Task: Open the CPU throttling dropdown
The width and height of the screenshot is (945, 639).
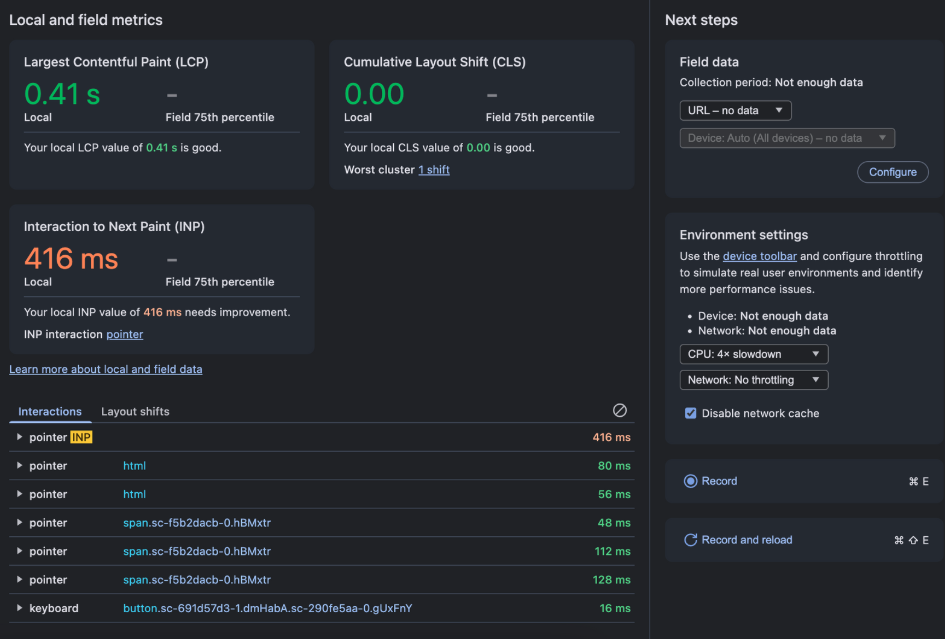Action: [753, 353]
